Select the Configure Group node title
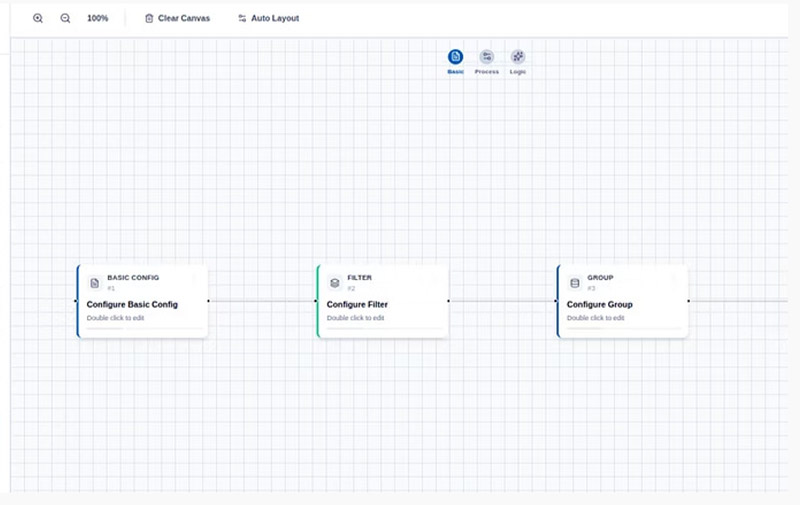 click(x=599, y=304)
